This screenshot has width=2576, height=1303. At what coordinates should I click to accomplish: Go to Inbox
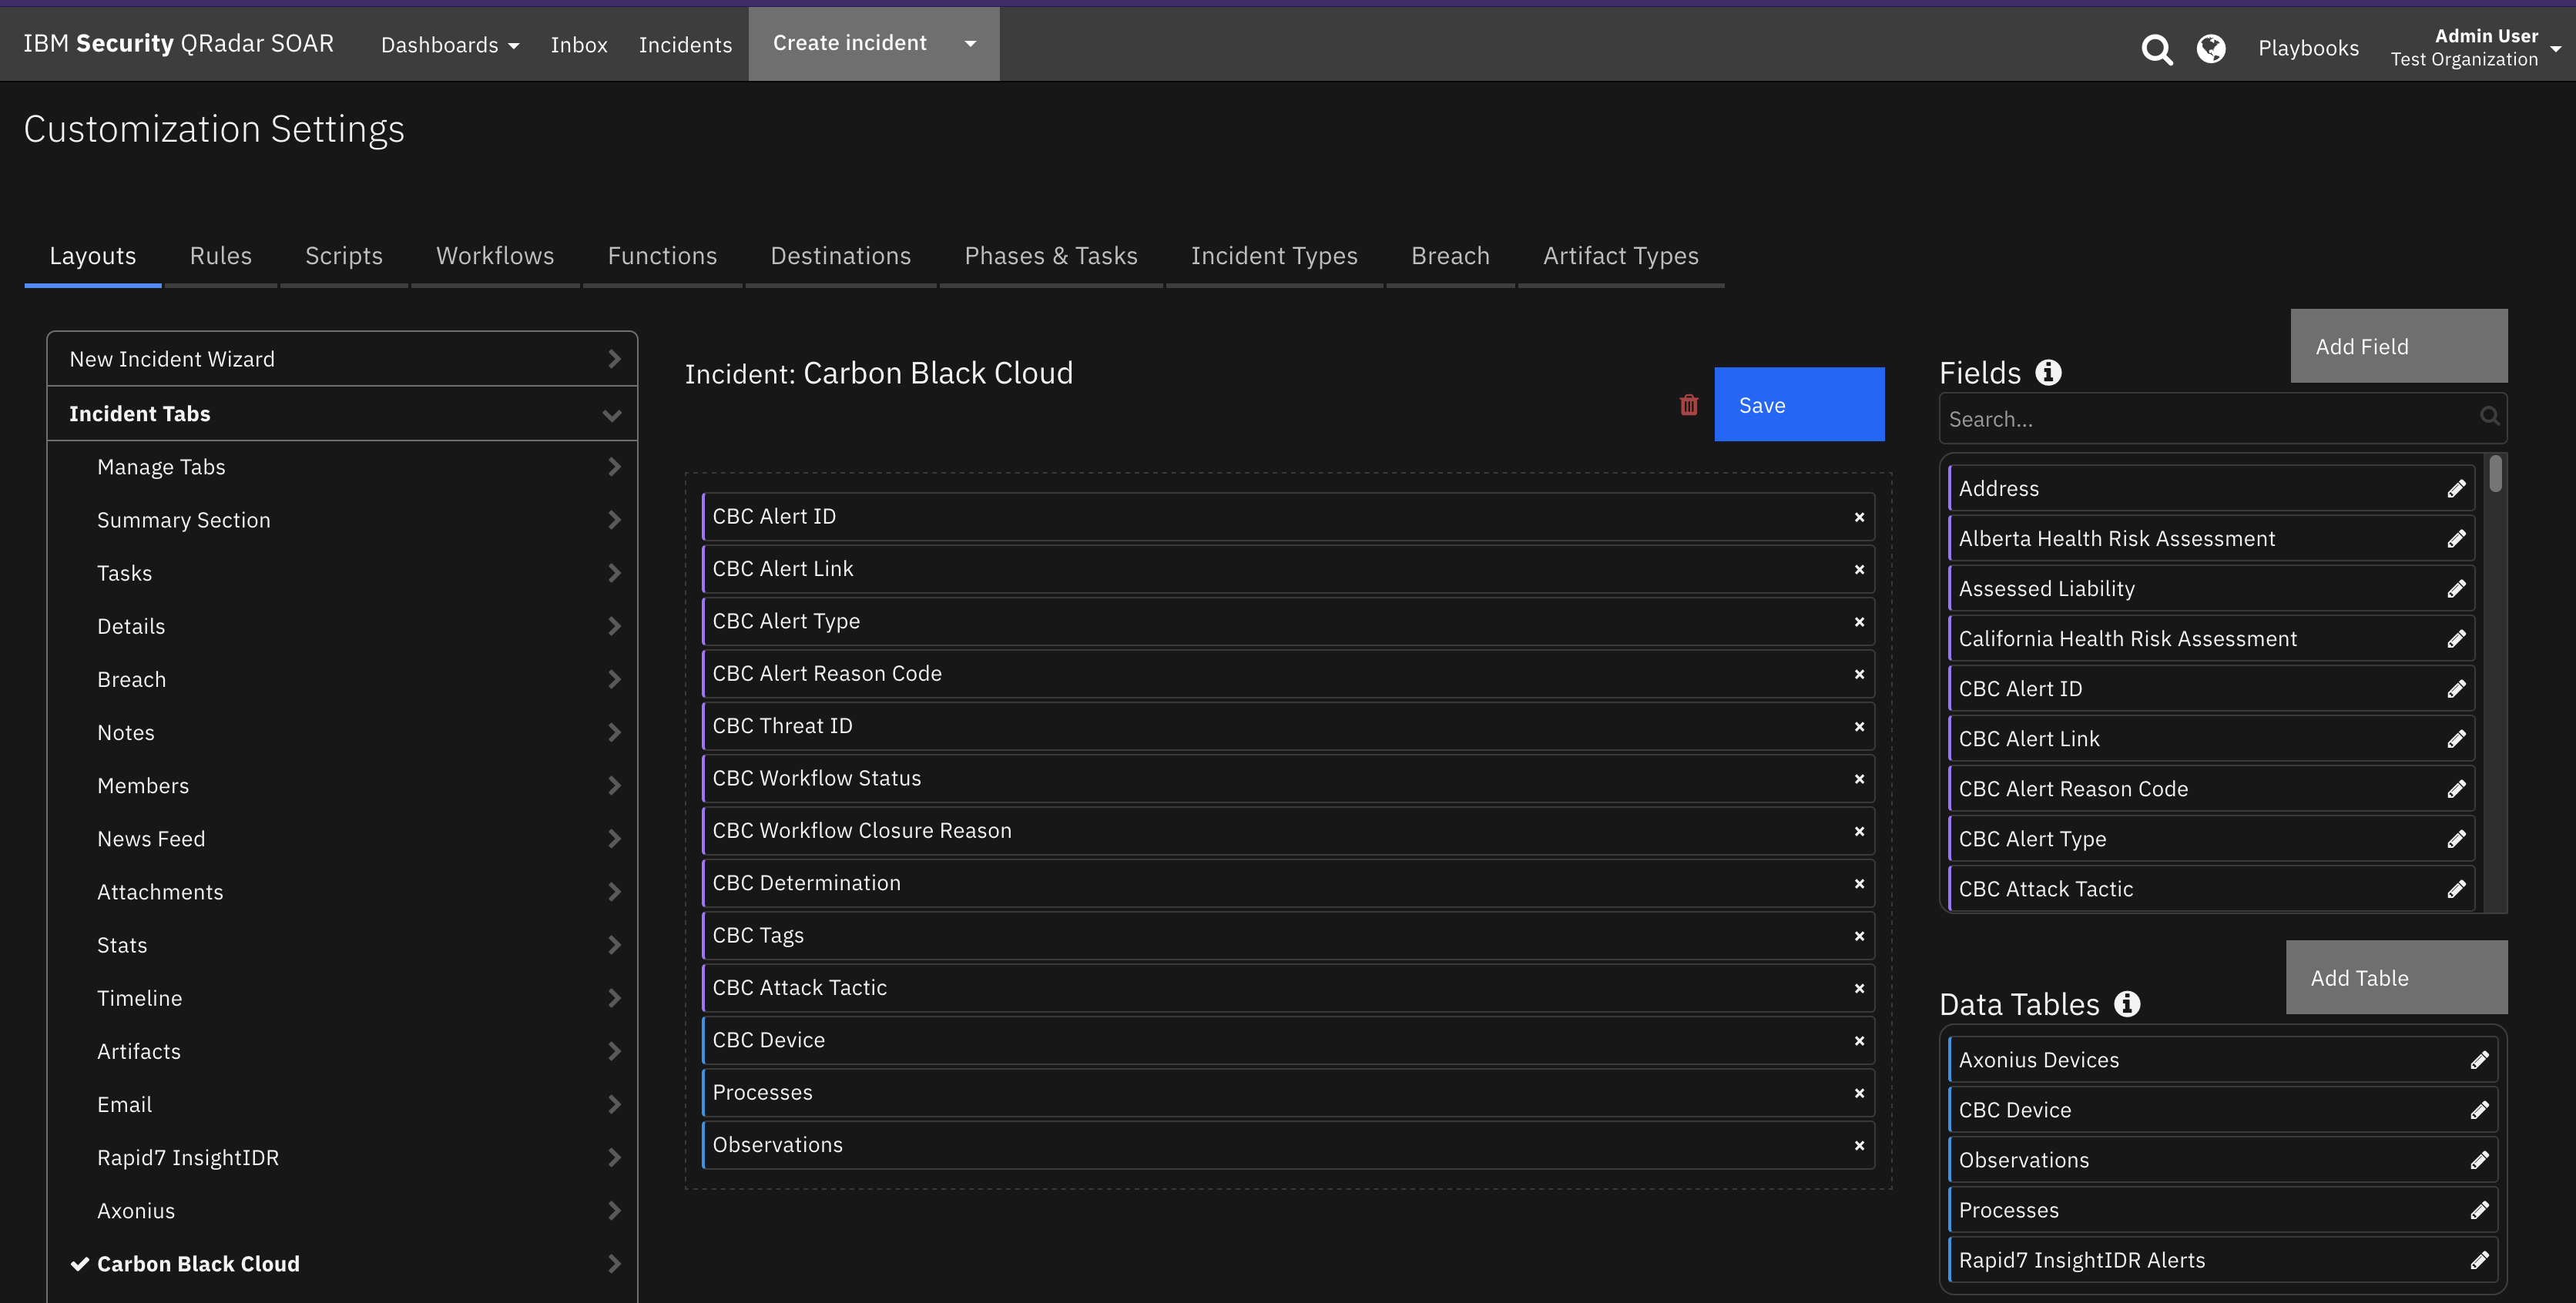[579, 45]
